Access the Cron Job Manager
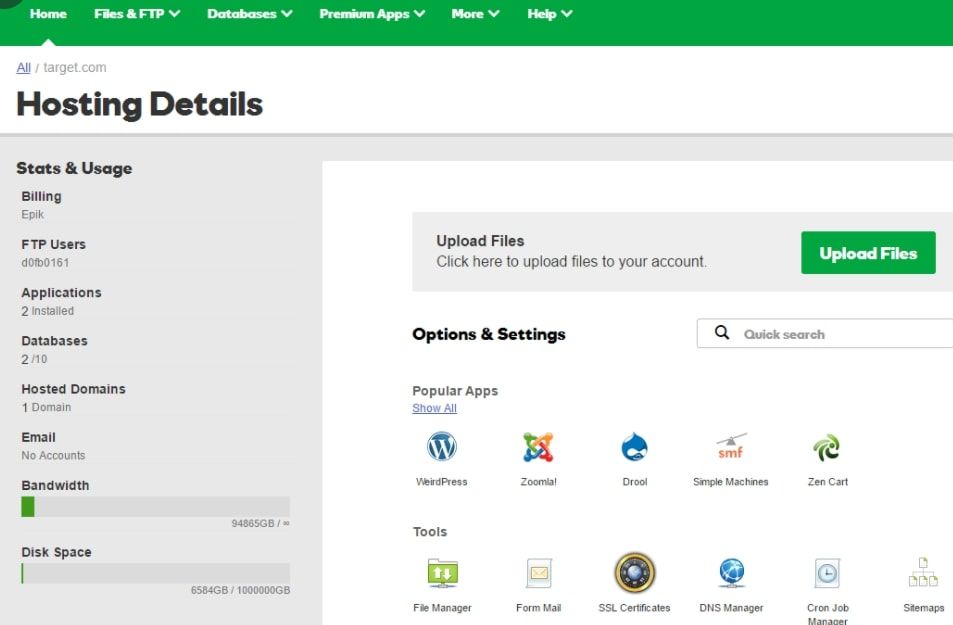The width and height of the screenshot is (953, 625). (x=826, y=573)
